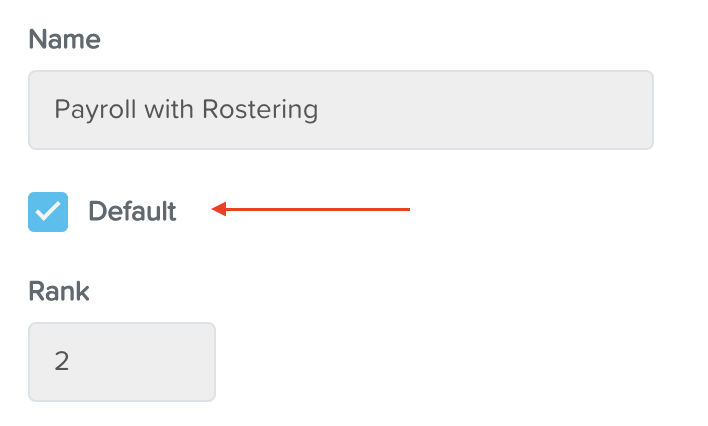Click the Rank field label
Viewport: 708px width, 426px height.
(59, 291)
